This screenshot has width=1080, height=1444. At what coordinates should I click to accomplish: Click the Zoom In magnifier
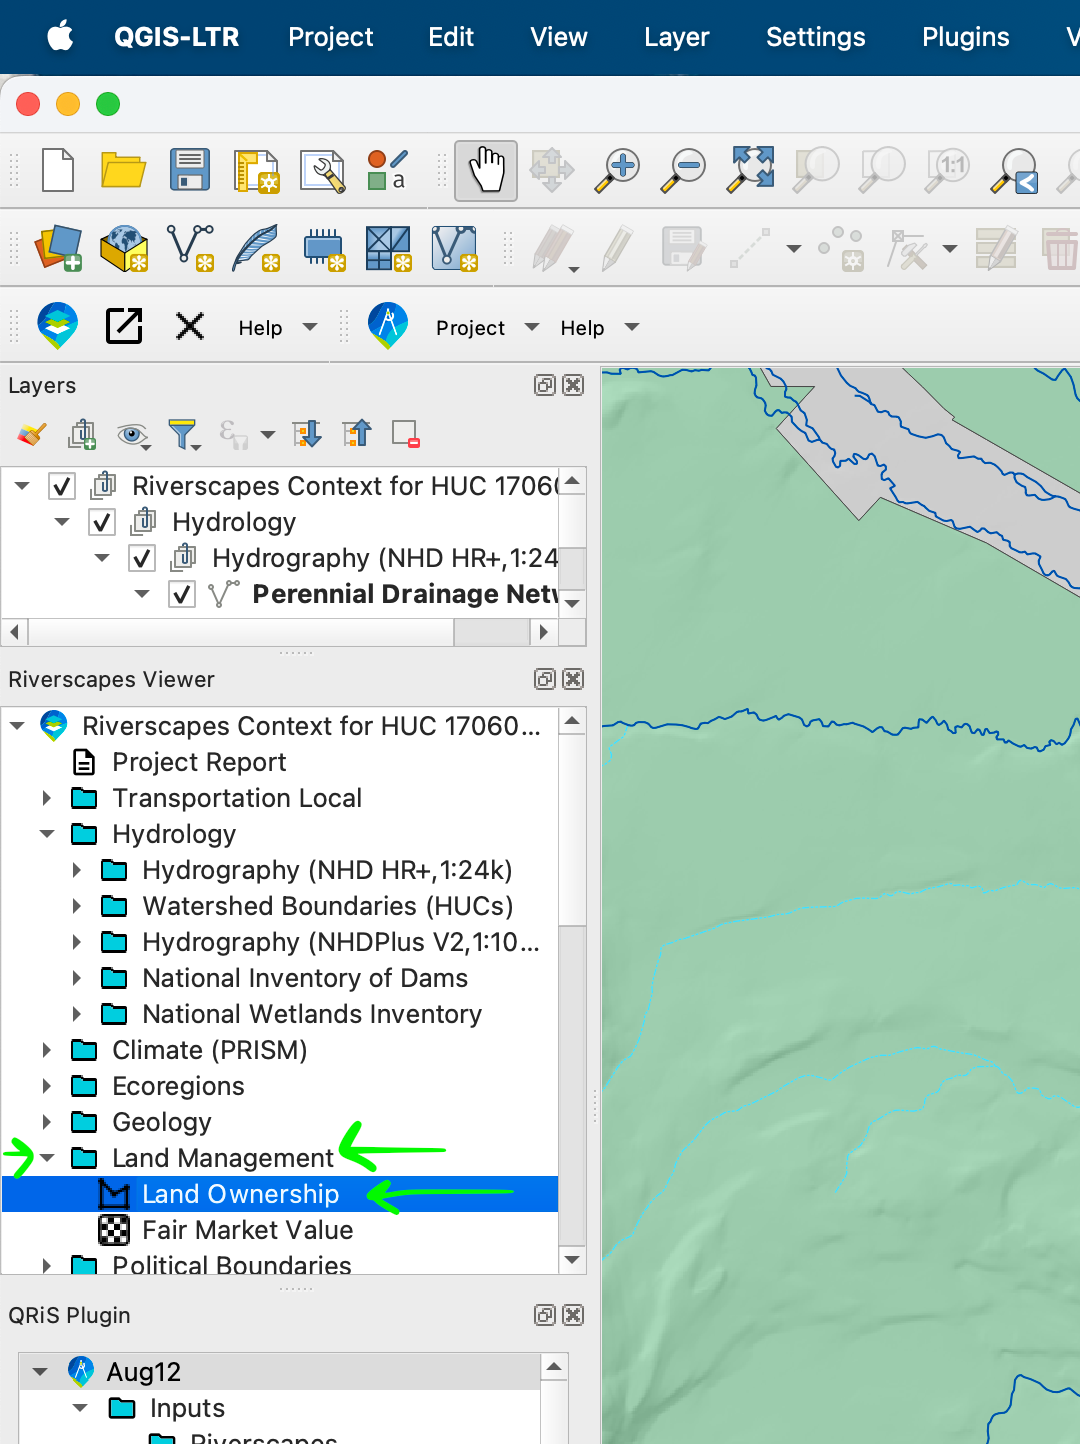coord(618,170)
